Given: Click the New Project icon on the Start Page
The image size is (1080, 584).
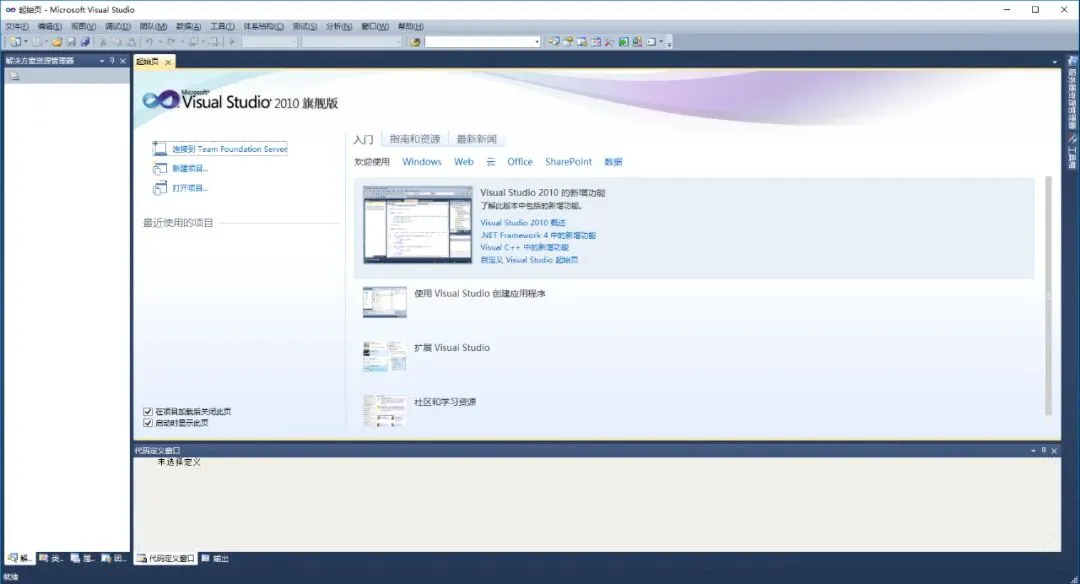Looking at the screenshot, I should point(159,168).
